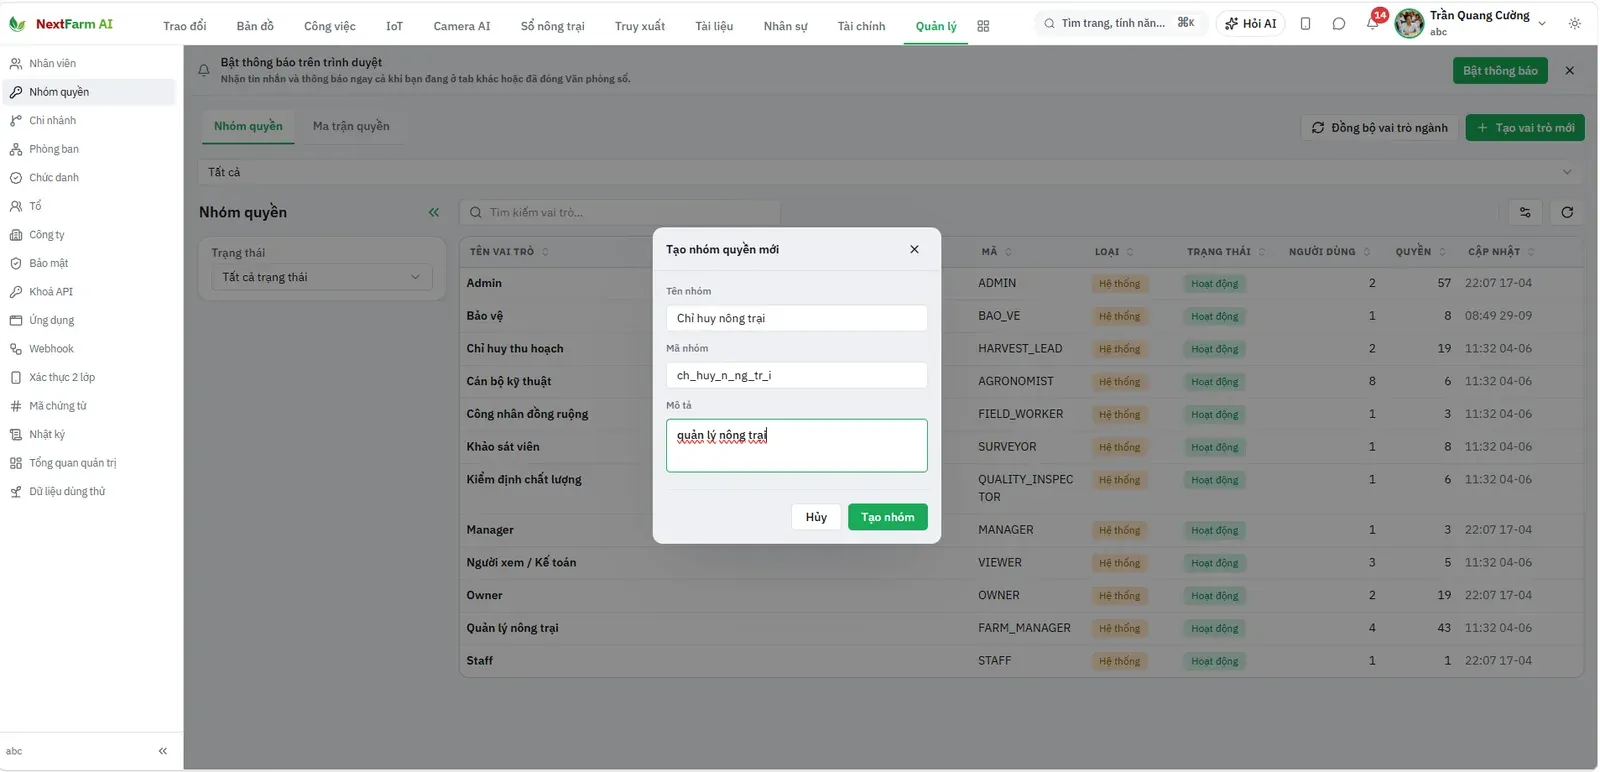Click Đồng bộ vai trò ngành button
The height and width of the screenshot is (772, 1600).
click(1380, 128)
